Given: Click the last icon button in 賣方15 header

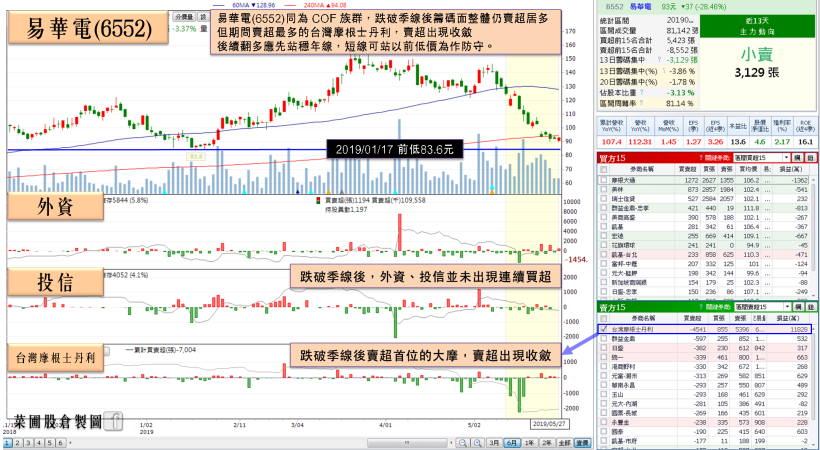Looking at the screenshot, I should coord(811,307).
